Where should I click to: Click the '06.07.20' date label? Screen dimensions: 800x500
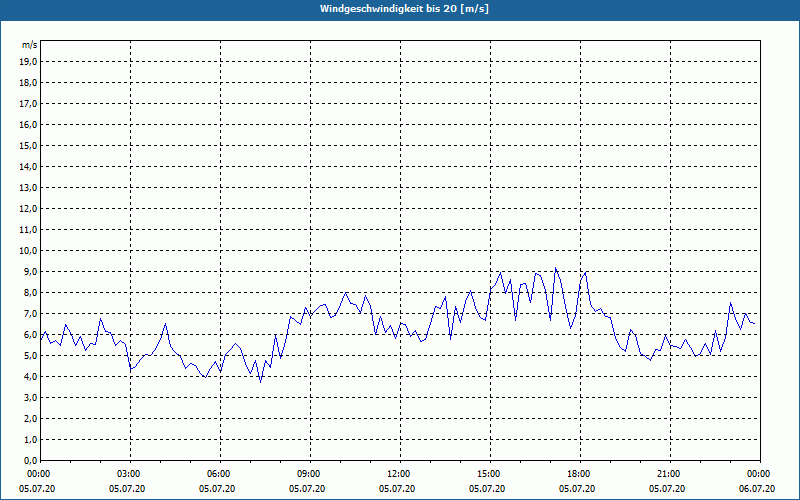click(x=757, y=489)
